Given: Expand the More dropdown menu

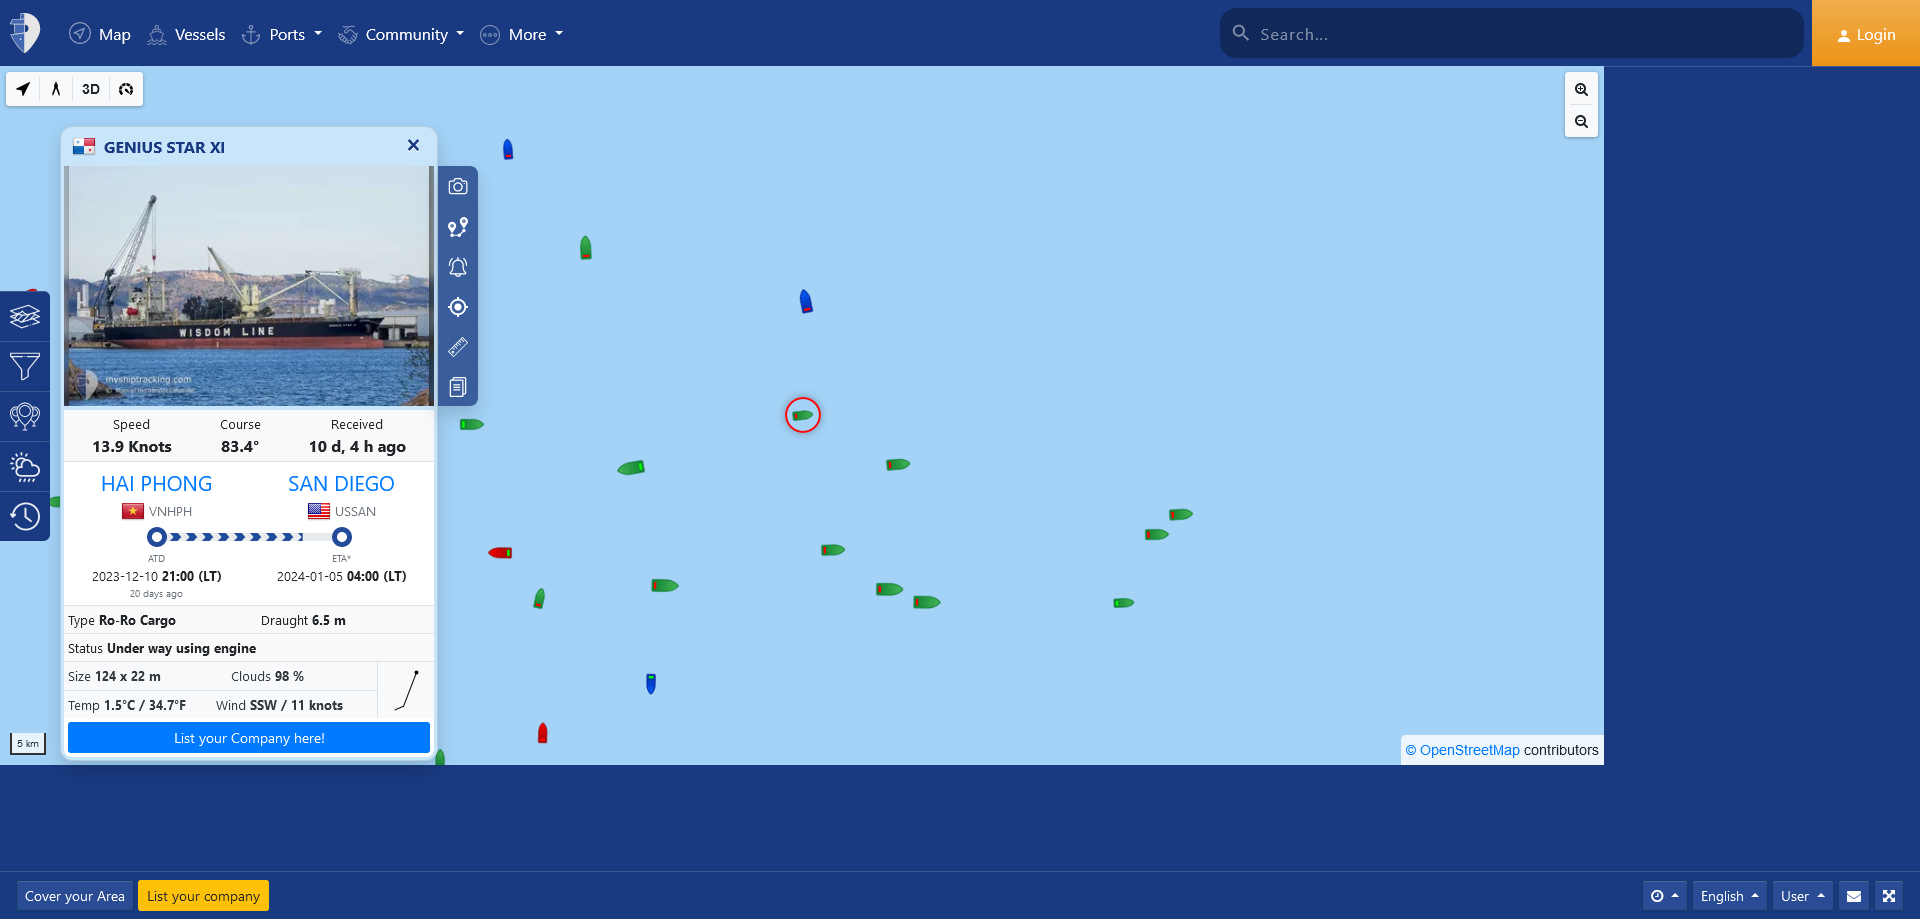Looking at the screenshot, I should tap(521, 34).
